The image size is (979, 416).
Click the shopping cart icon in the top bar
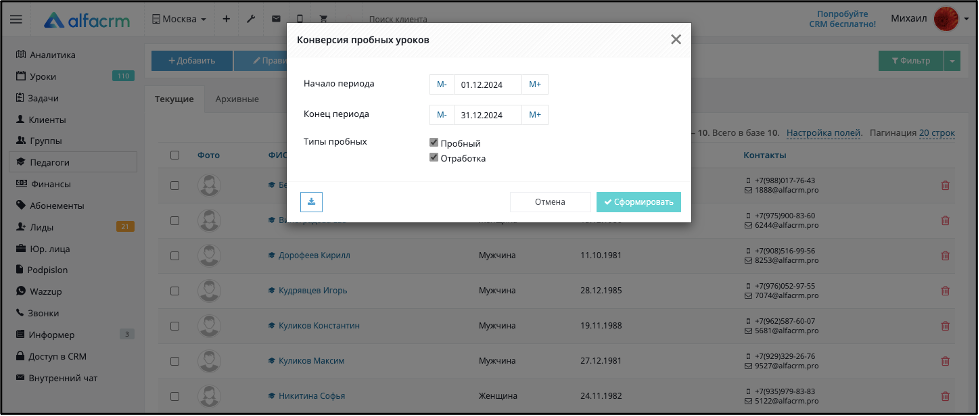(323, 19)
